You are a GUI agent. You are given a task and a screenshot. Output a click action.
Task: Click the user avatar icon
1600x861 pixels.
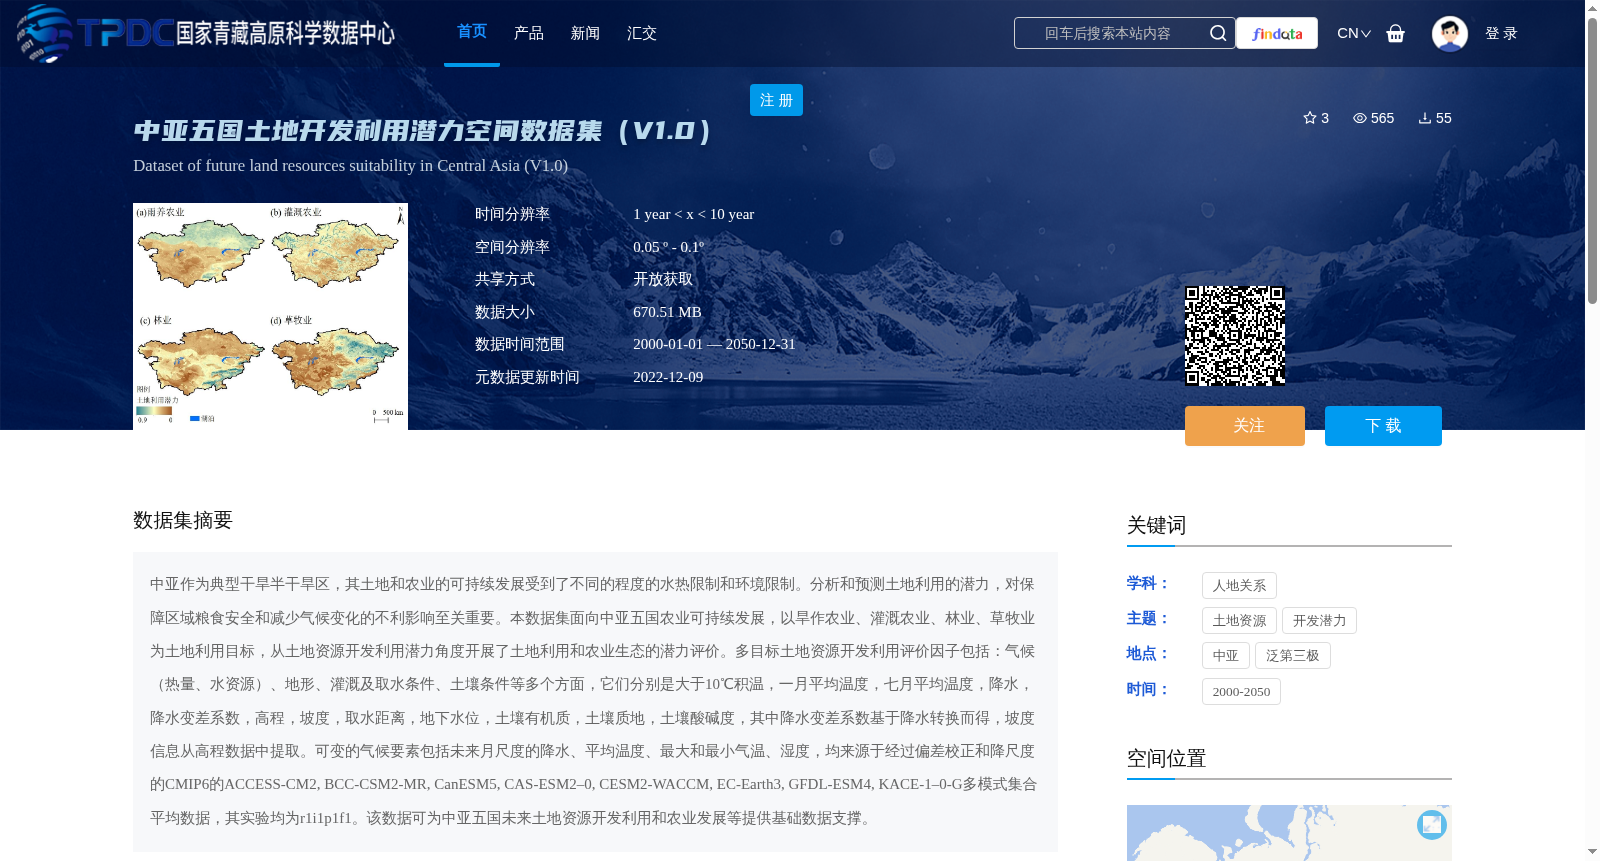coord(1450,33)
